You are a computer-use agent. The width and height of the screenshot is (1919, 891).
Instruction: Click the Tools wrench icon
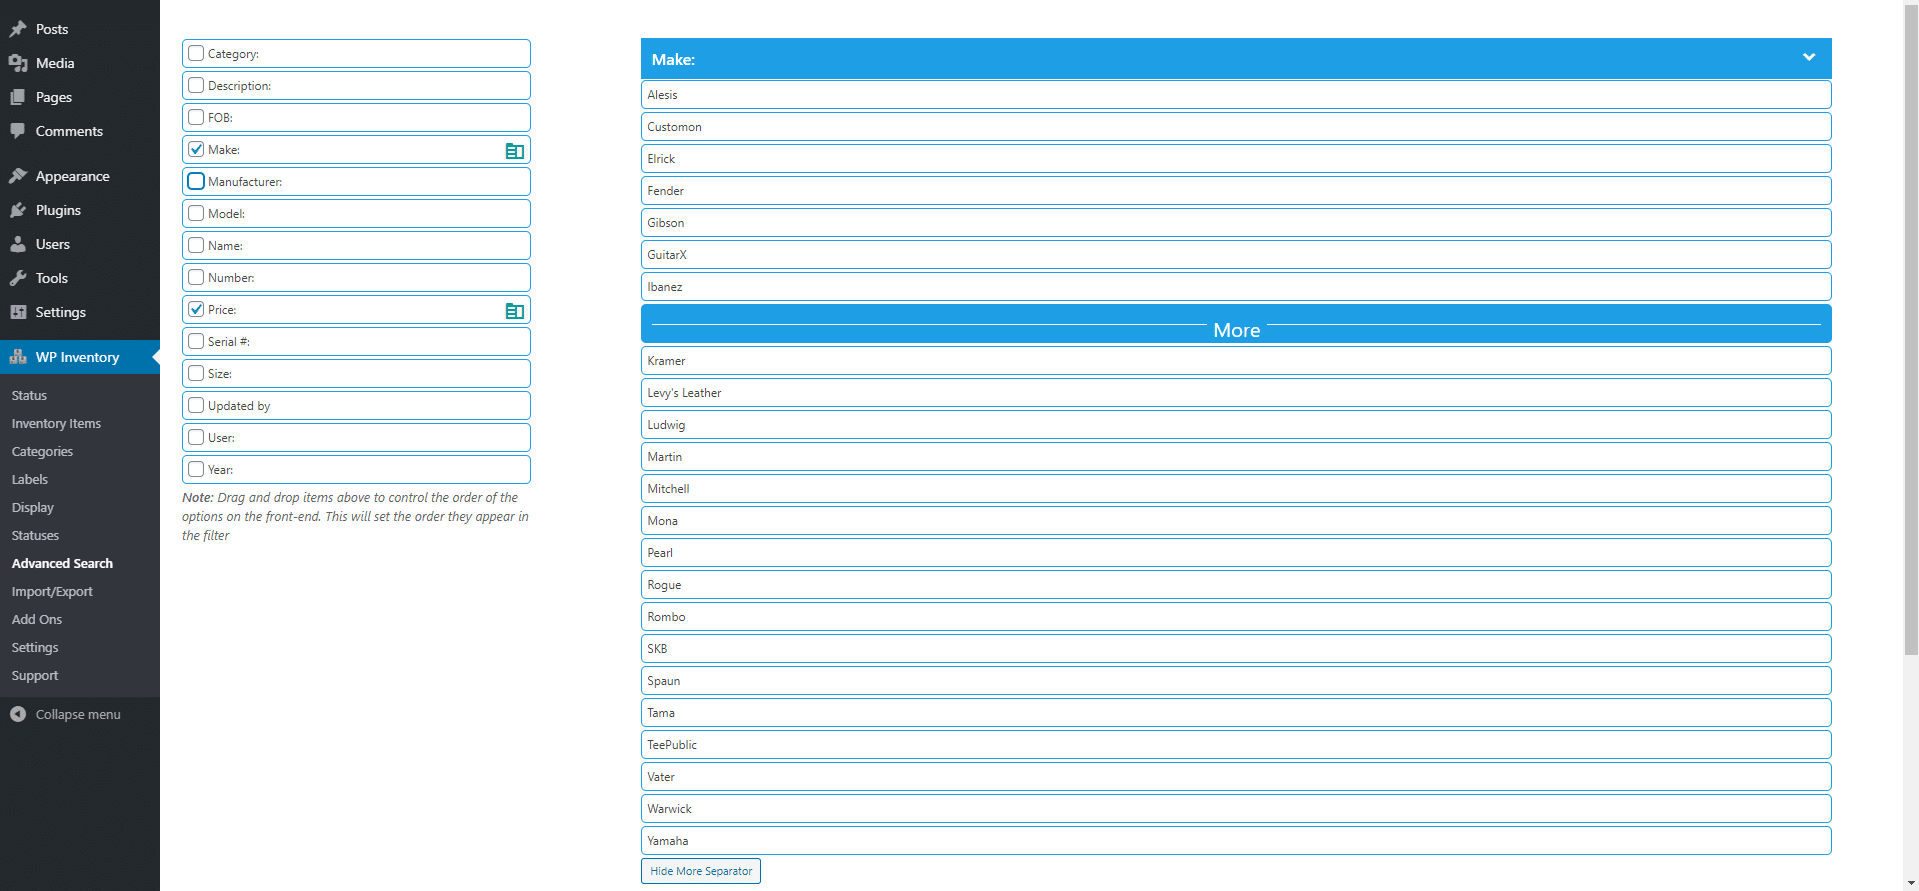tap(18, 278)
